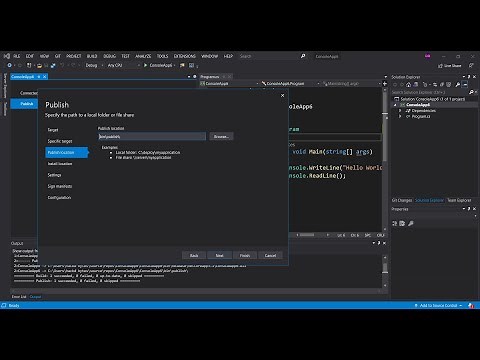
Task: Switch to the Team Explorer tab
Action: 459,200
